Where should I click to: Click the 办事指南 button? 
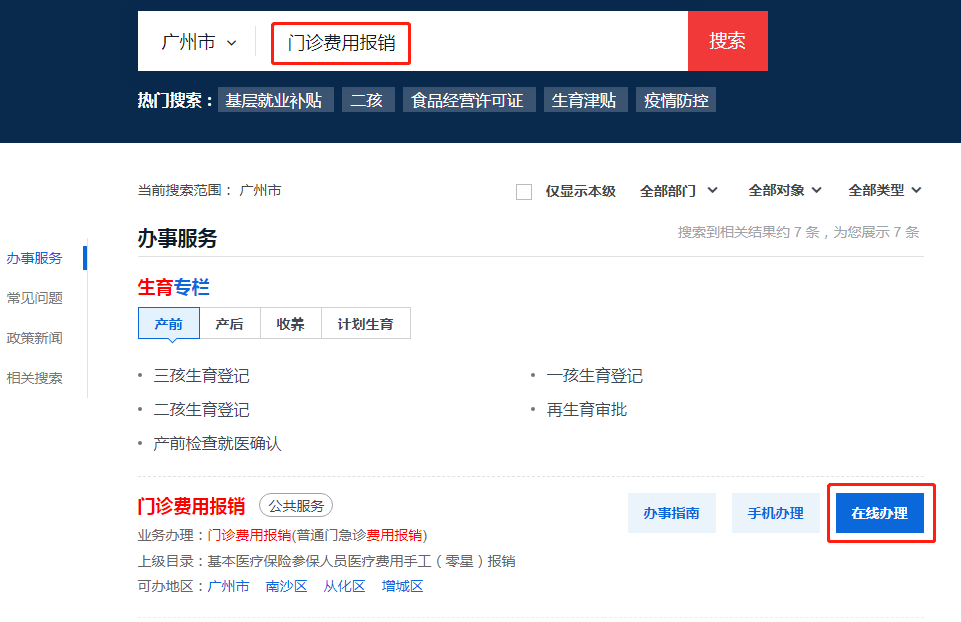coord(671,513)
